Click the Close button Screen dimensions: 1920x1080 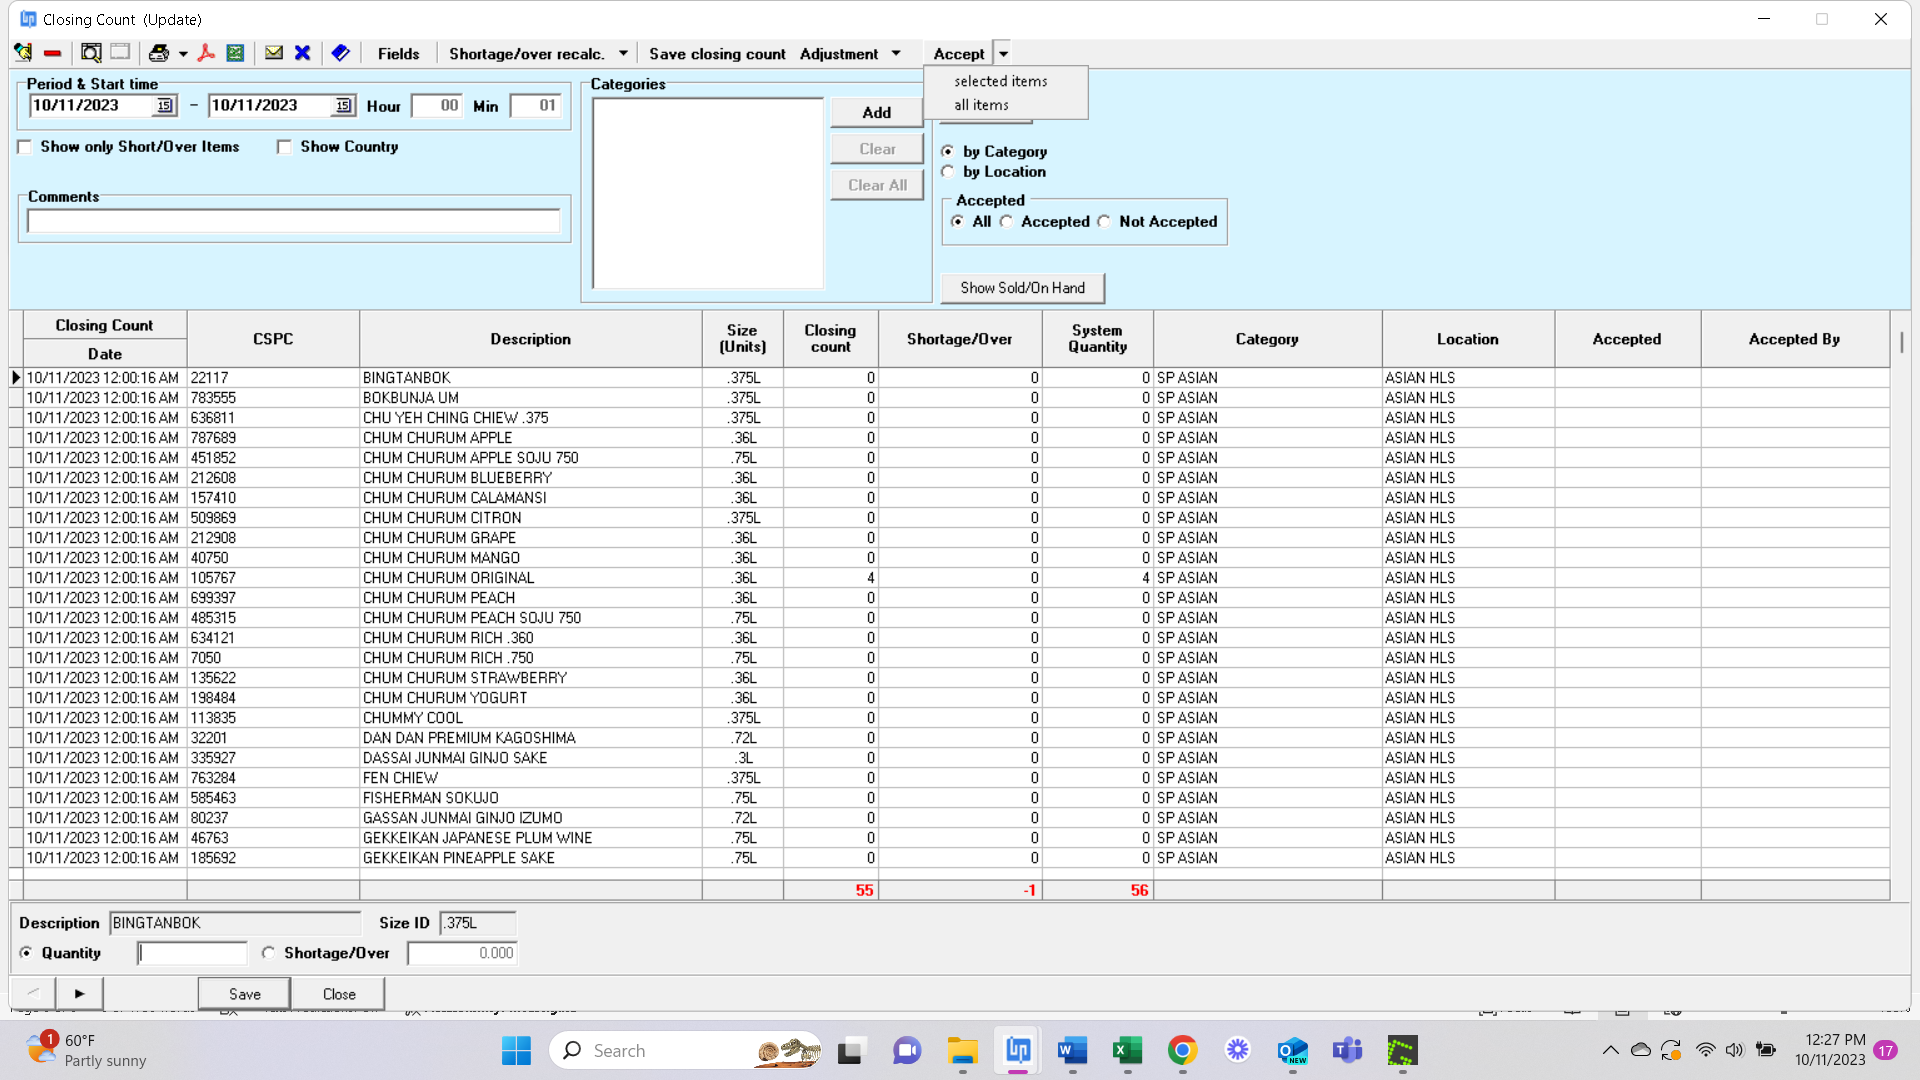339,994
